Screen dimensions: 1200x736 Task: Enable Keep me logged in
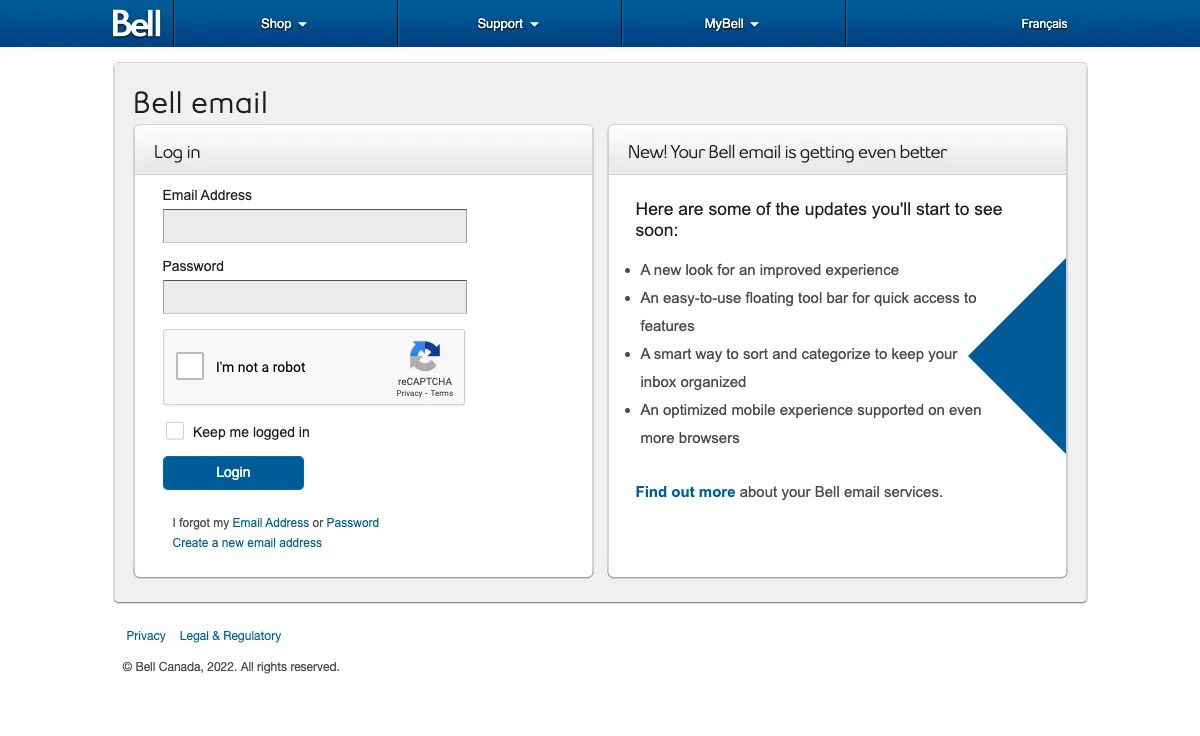click(175, 431)
